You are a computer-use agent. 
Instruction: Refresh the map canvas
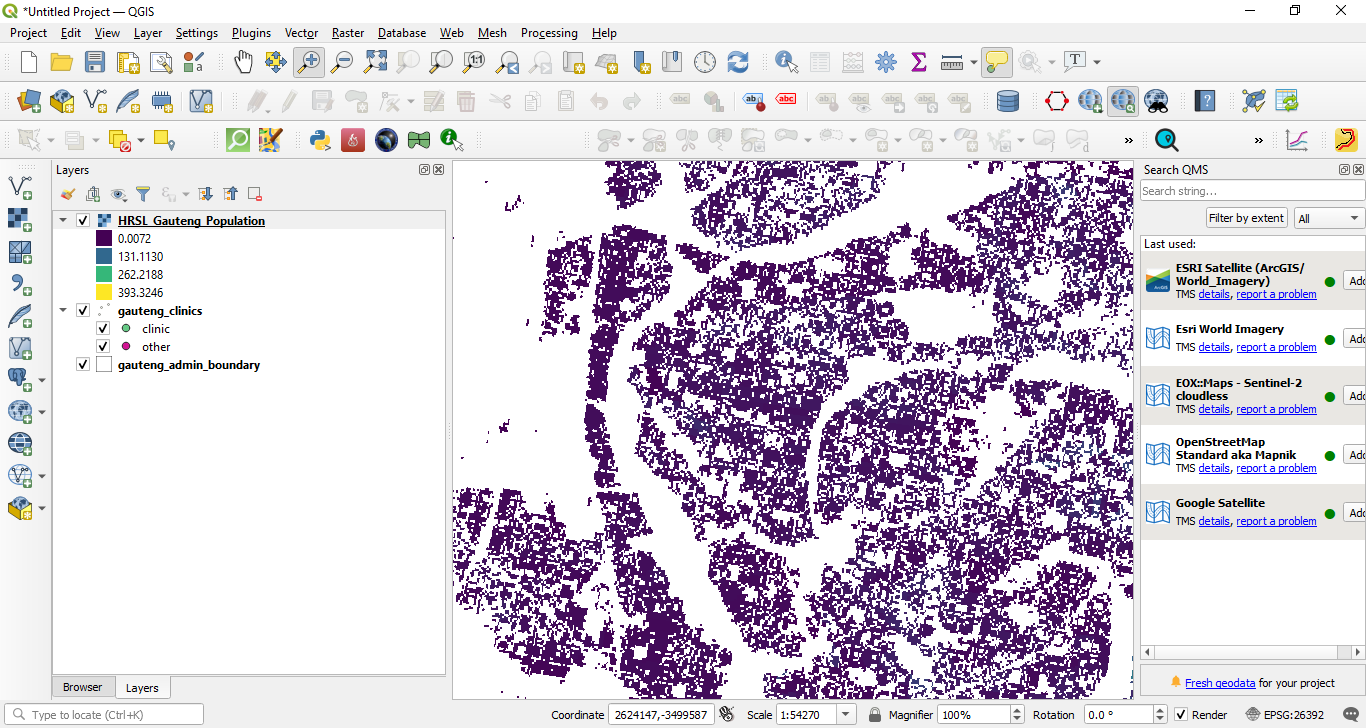[x=738, y=62]
